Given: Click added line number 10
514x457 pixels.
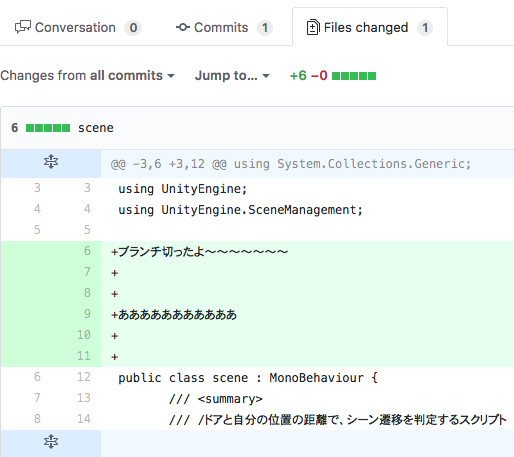Looking at the screenshot, I should click(x=84, y=335).
